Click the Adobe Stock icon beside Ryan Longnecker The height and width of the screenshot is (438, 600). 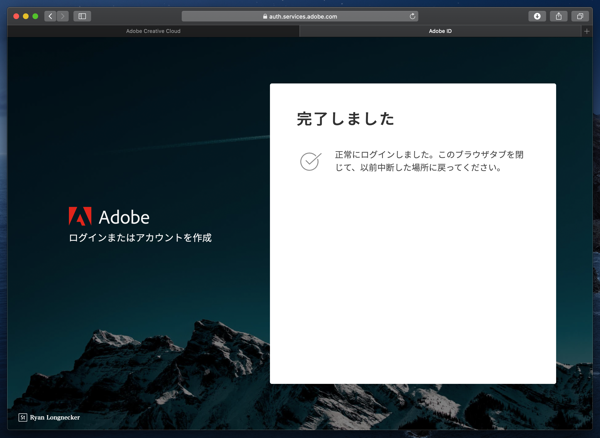tap(23, 417)
